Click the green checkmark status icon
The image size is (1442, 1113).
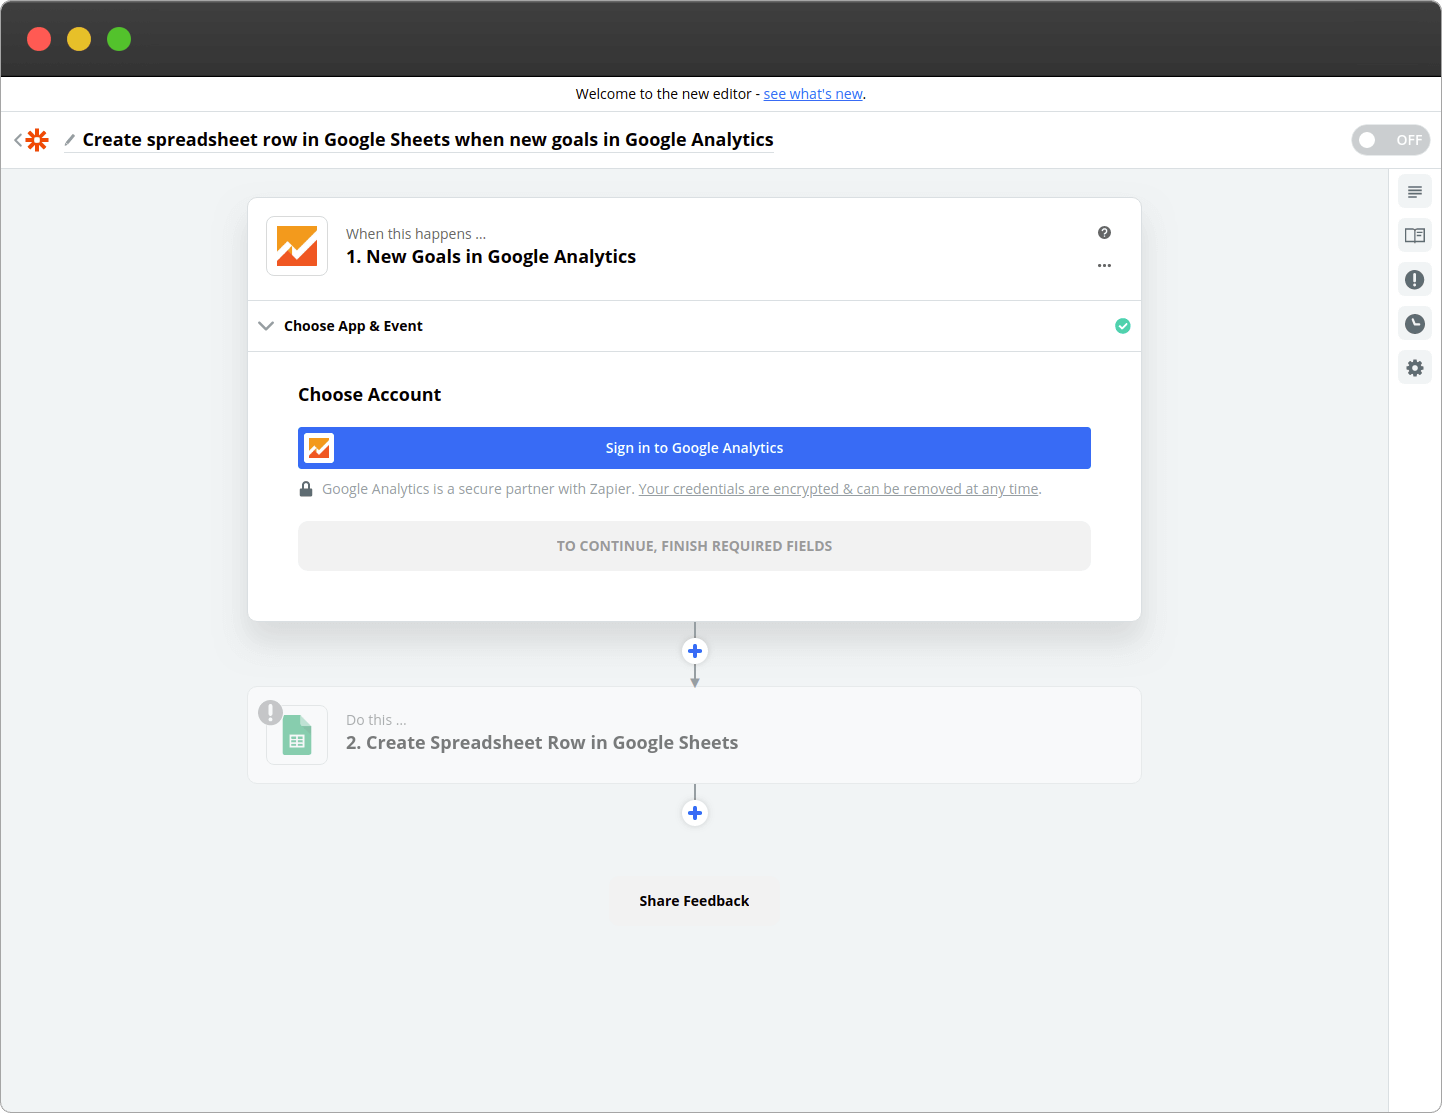point(1123,326)
